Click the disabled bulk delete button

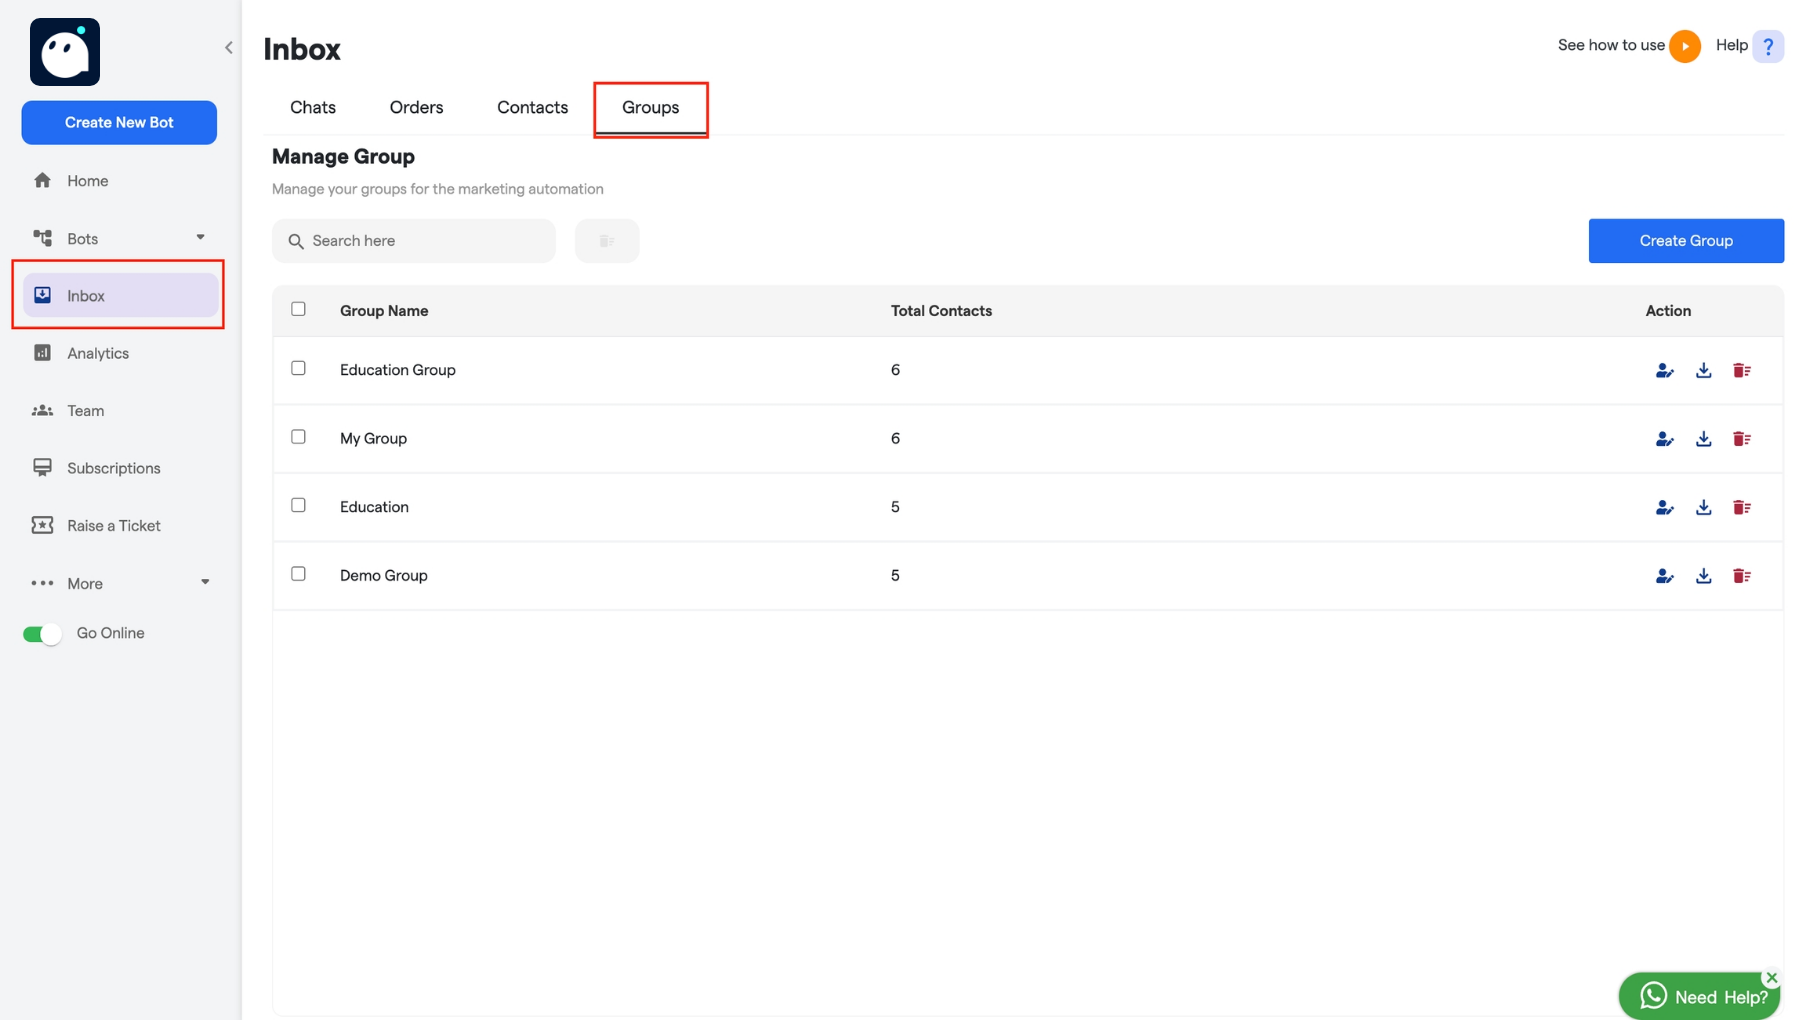[607, 241]
